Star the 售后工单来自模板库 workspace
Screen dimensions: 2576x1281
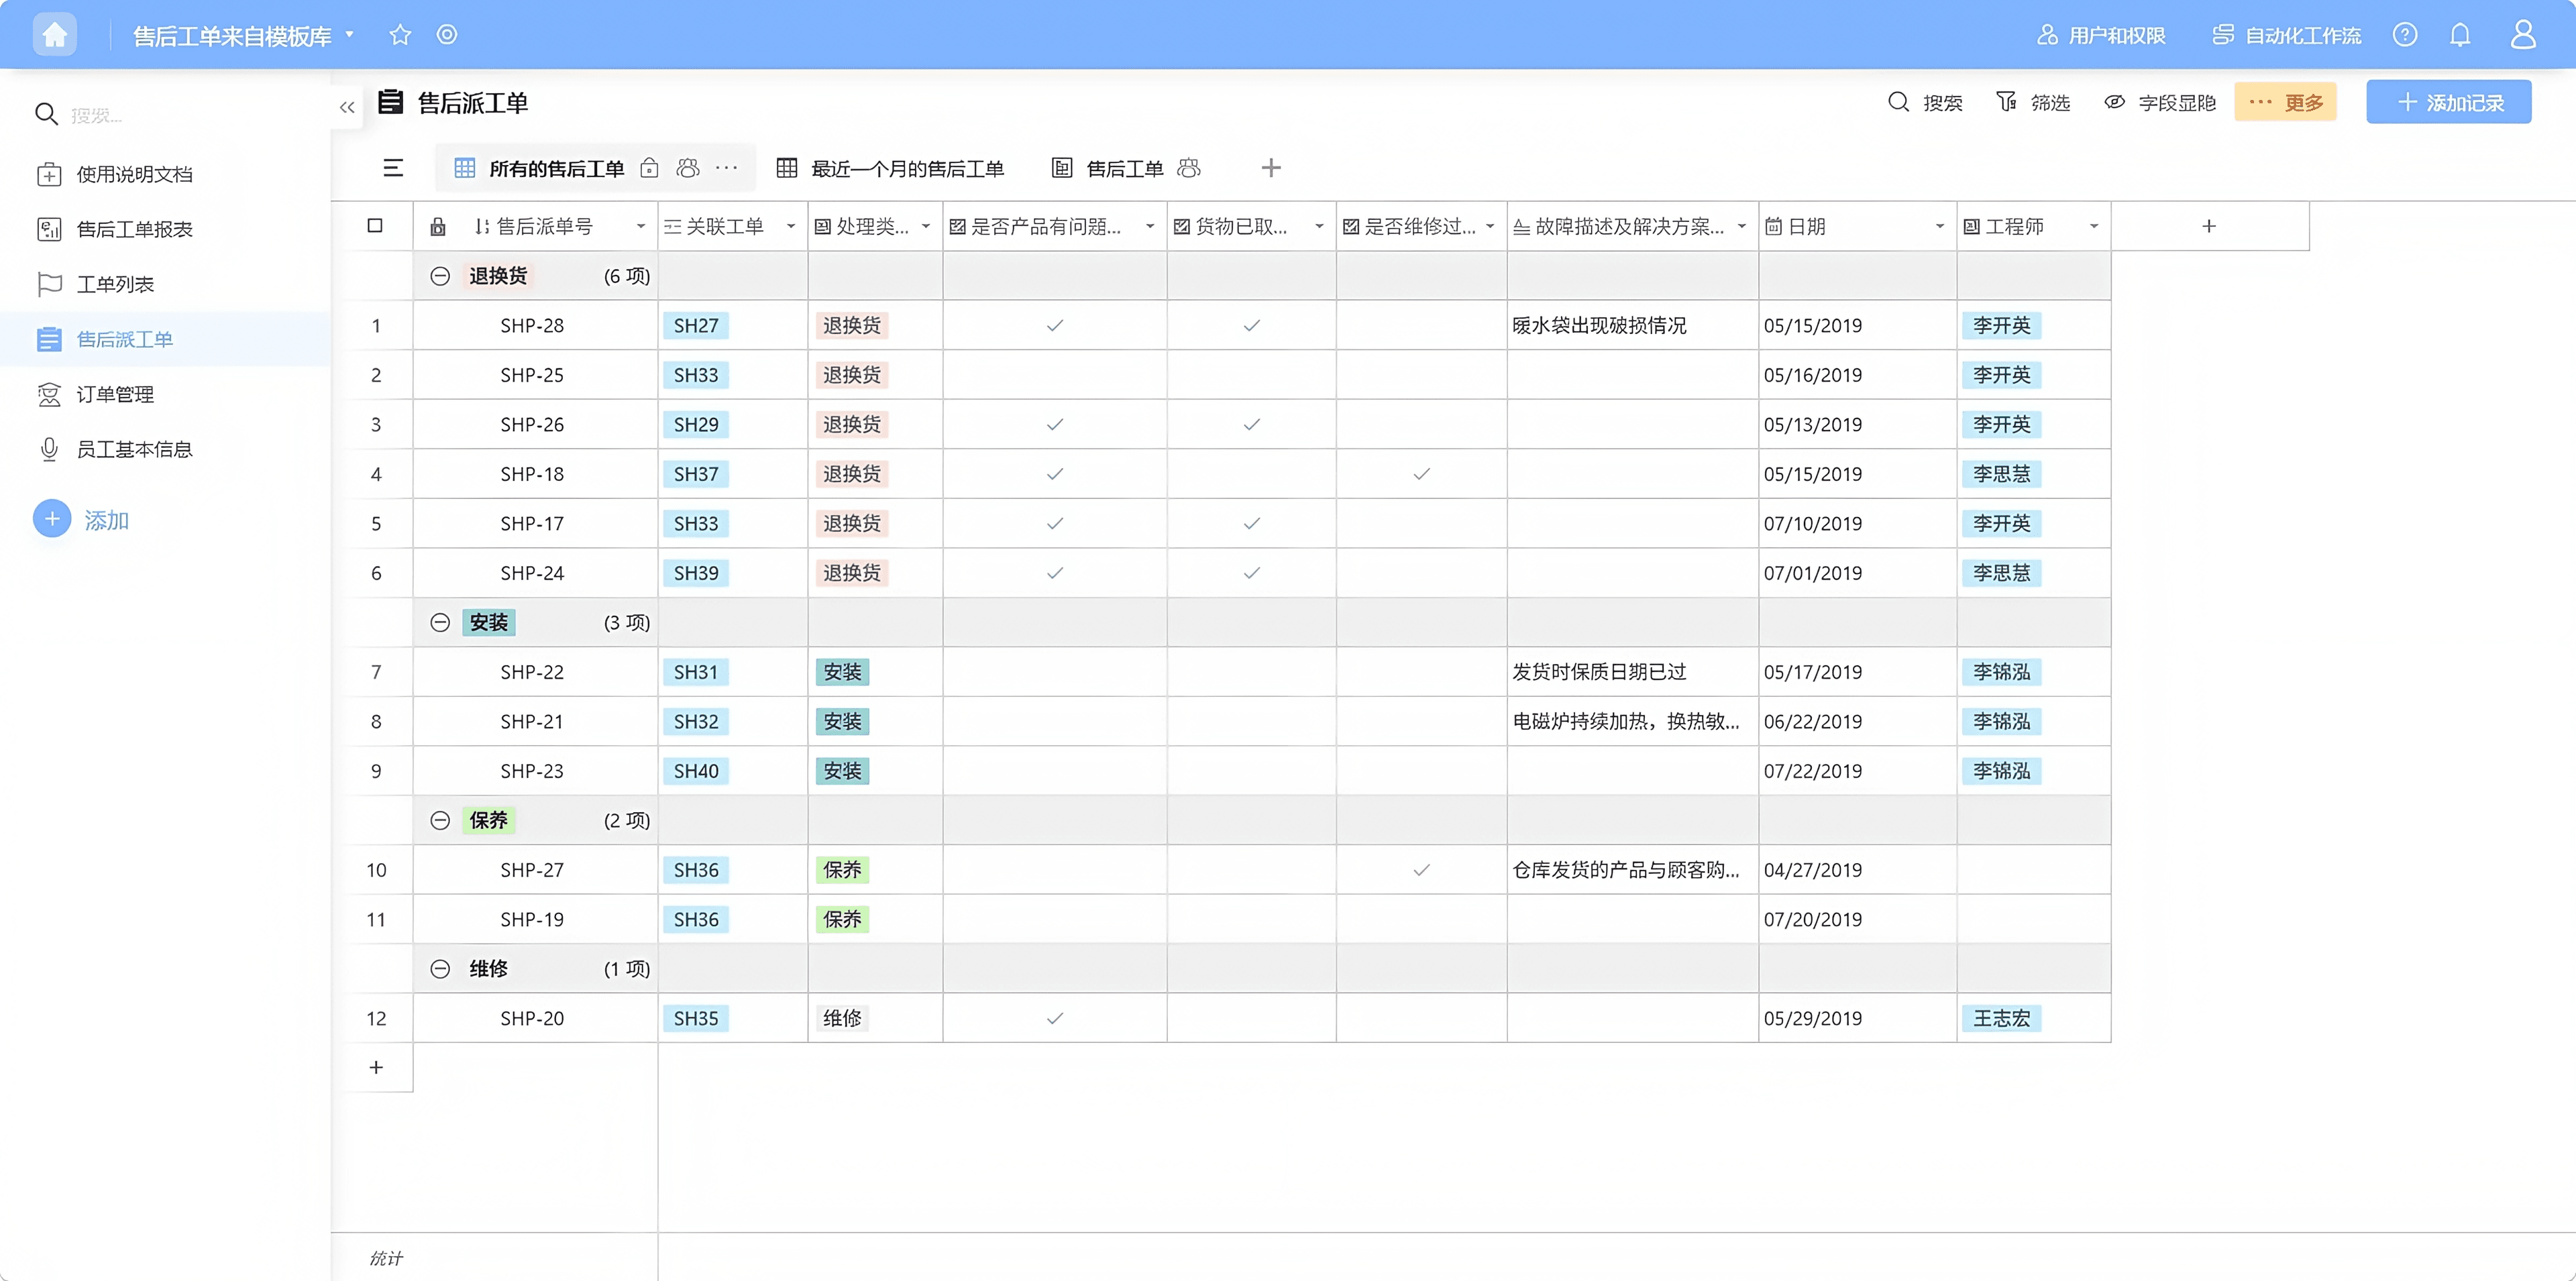pyautogui.click(x=400, y=35)
